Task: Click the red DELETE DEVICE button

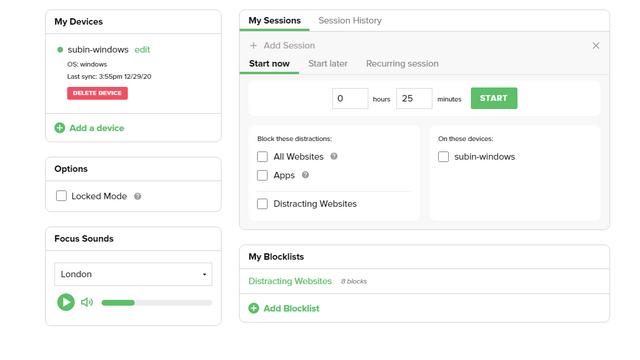Action: [97, 93]
